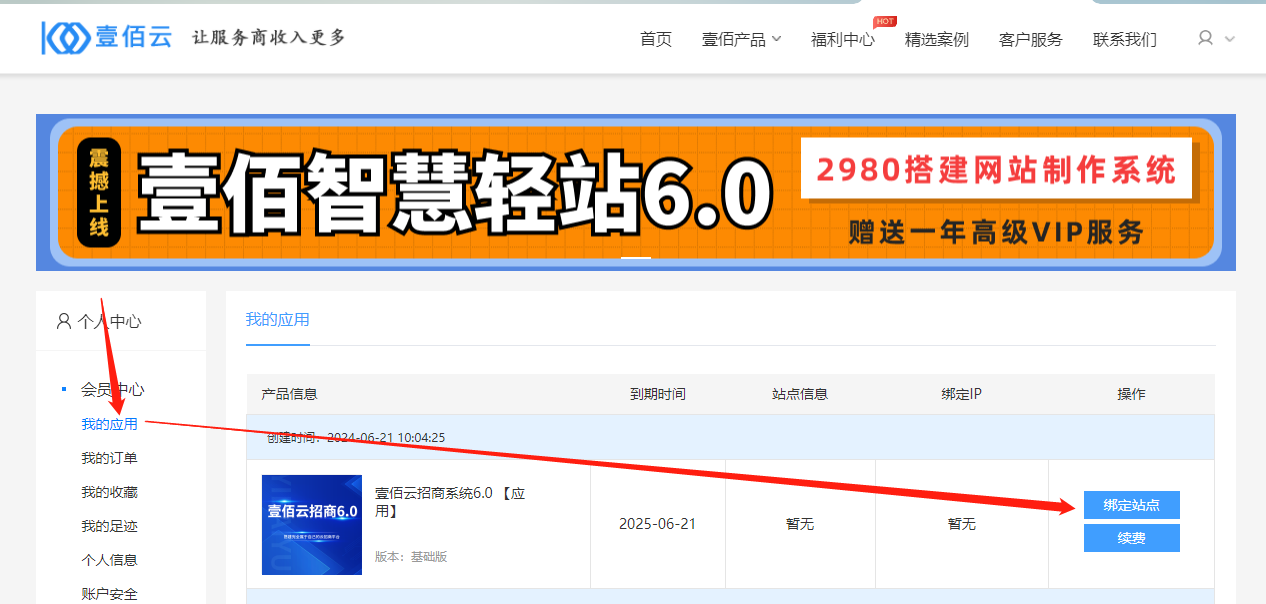Click the 续费 button

click(x=1132, y=538)
